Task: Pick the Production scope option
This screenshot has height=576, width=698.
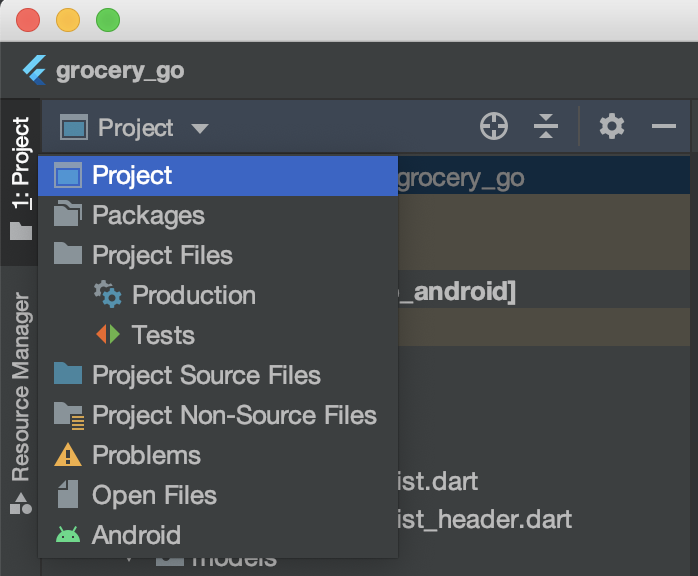Action: [x=193, y=295]
